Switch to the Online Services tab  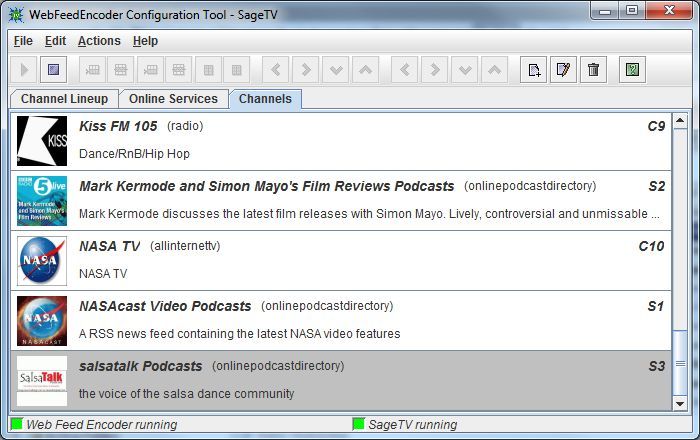pos(173,99)
